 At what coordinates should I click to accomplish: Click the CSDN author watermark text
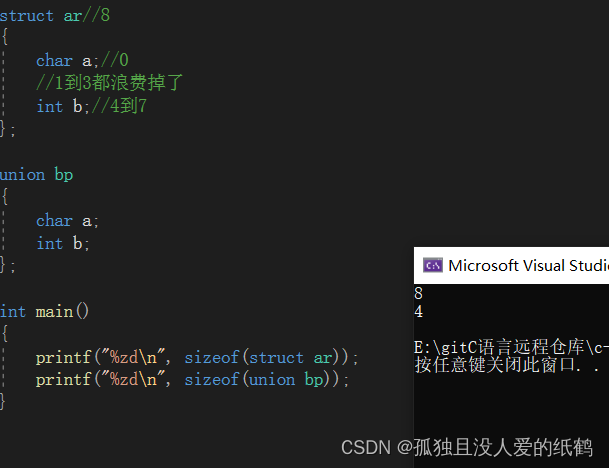[467, 447]
